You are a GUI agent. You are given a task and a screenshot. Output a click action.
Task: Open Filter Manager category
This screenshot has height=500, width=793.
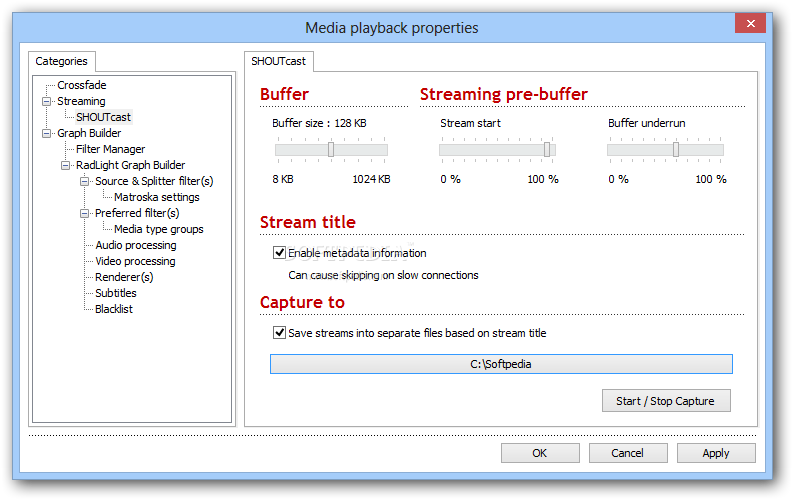pyautogui.click(x=110, y=149)
